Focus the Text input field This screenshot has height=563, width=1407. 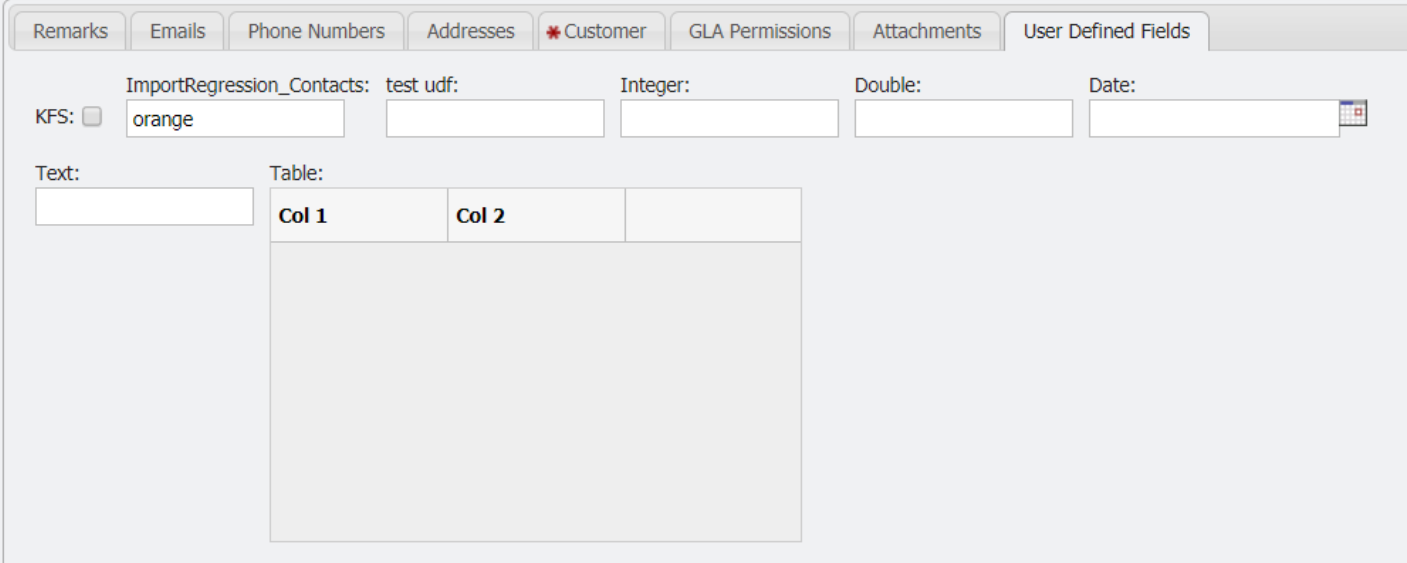pyautogui.click(x=144, y=207)
